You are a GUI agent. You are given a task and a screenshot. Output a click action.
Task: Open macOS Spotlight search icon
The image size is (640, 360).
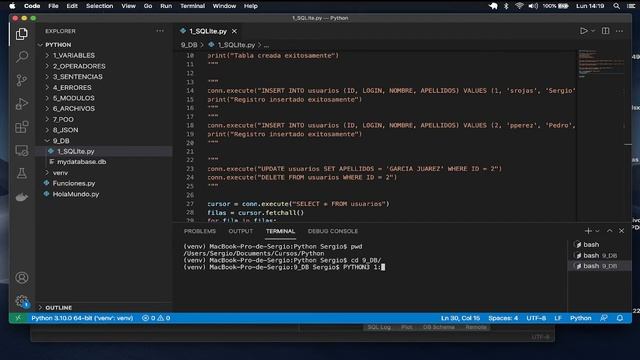[x=616, y=6]
